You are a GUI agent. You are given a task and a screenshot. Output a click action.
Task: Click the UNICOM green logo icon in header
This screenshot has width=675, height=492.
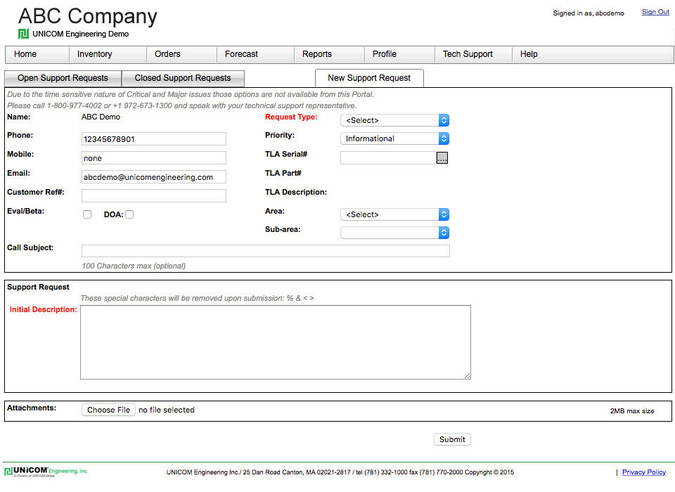[23, 34]
